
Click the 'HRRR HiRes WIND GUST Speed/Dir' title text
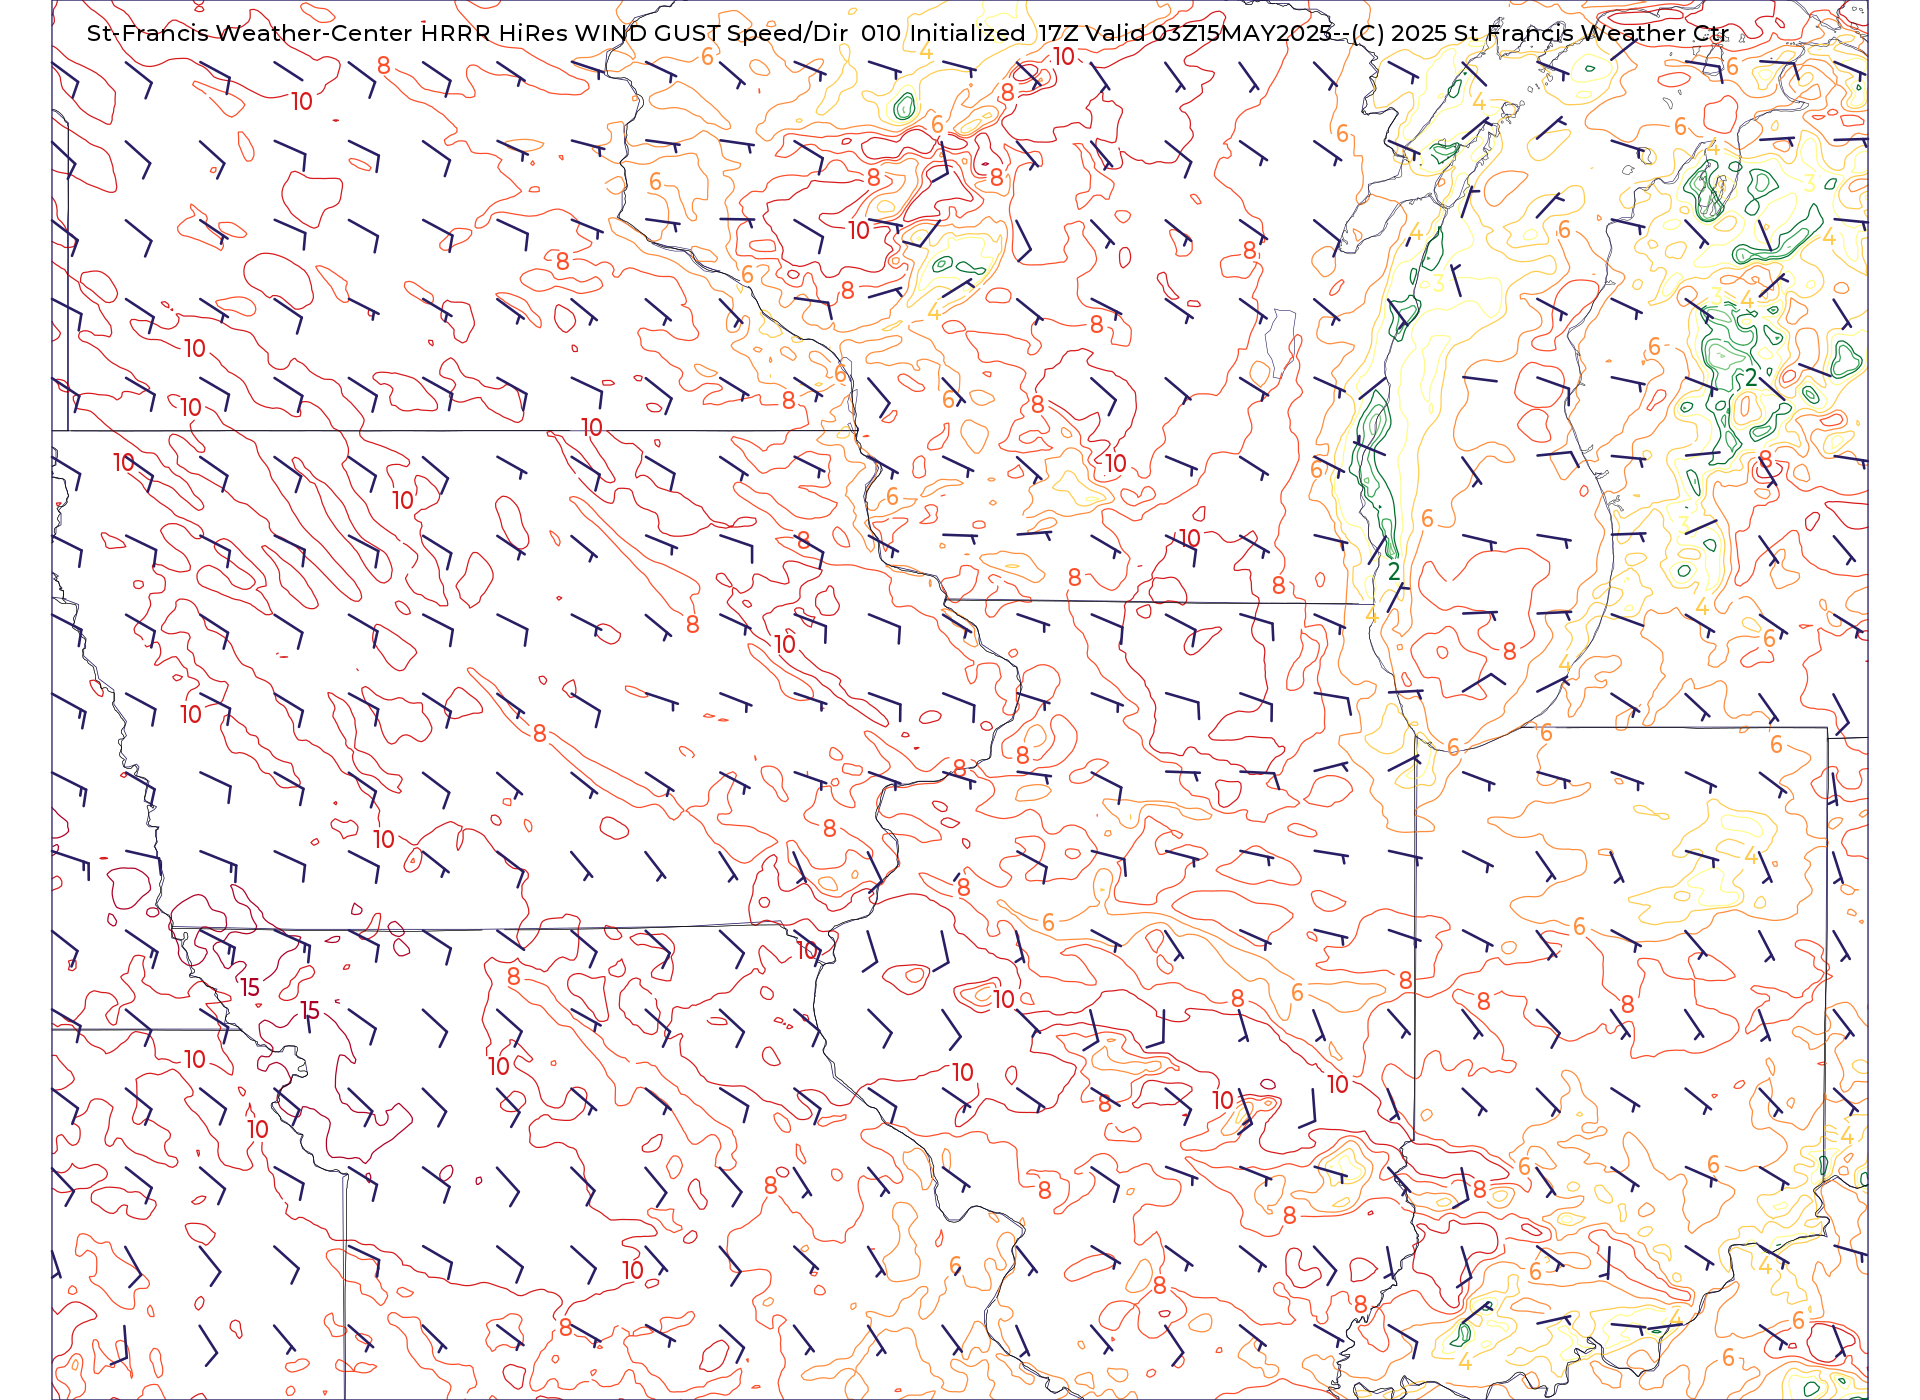[x=634, y=33]
